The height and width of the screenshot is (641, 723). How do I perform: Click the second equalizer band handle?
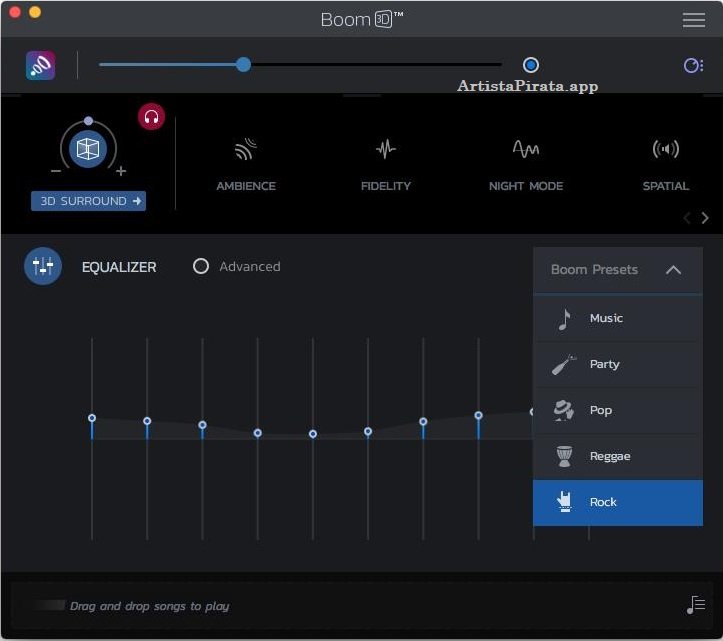147,421
